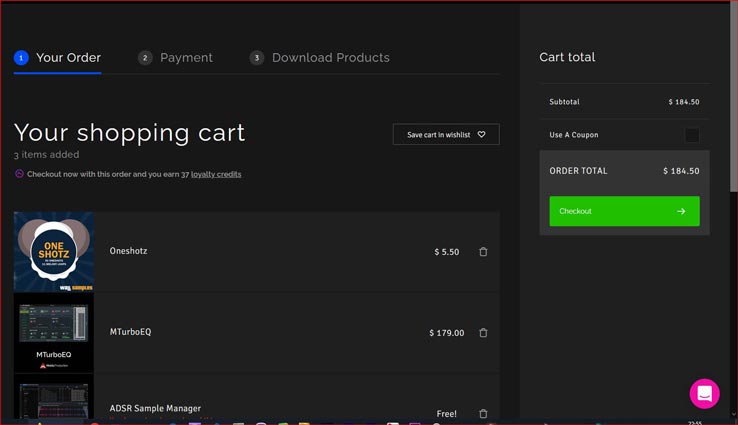
Task: Open the Oneshotz product thumbnail
Action: [54, 251]
